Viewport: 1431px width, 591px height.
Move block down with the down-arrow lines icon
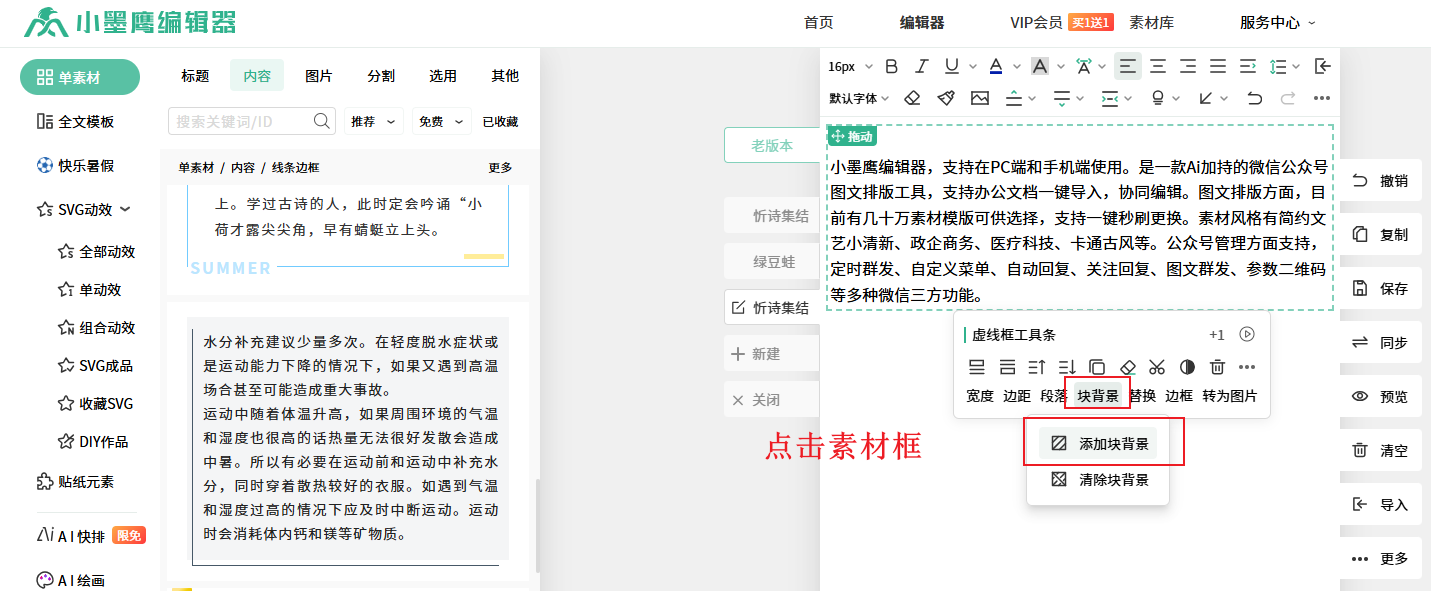tap(1067, 367)
